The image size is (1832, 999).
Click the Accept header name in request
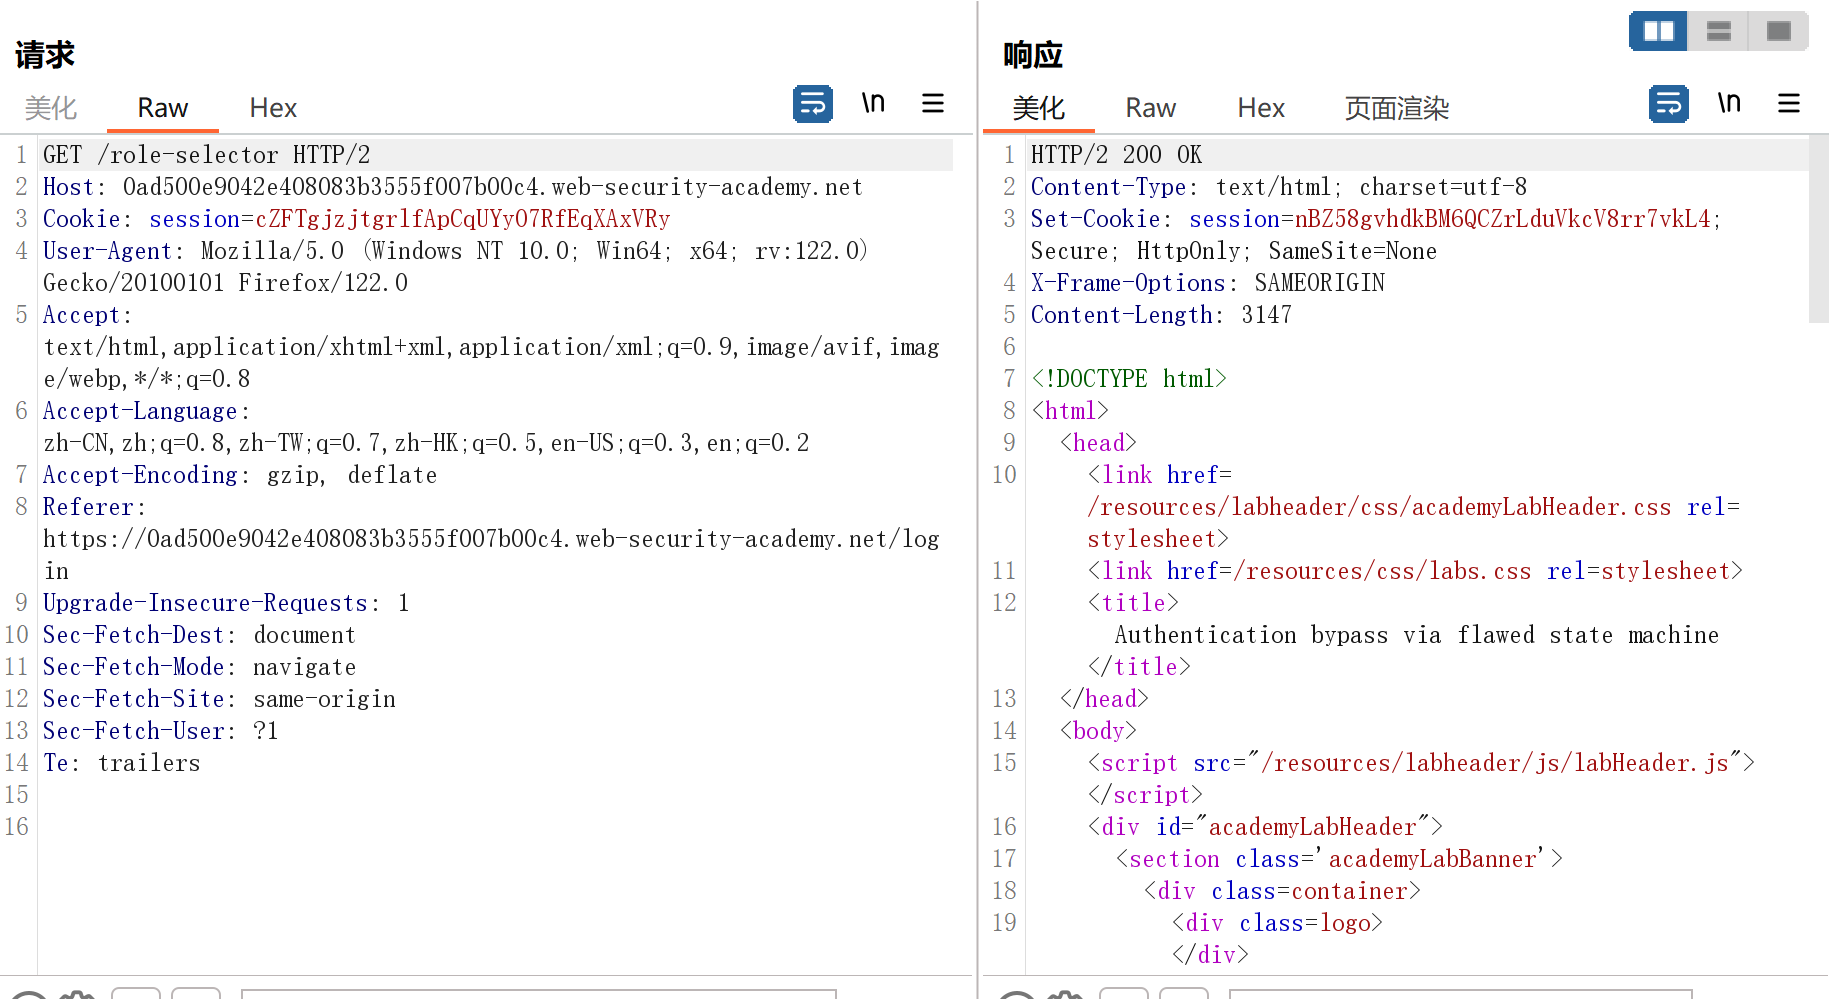pos(81,315)
